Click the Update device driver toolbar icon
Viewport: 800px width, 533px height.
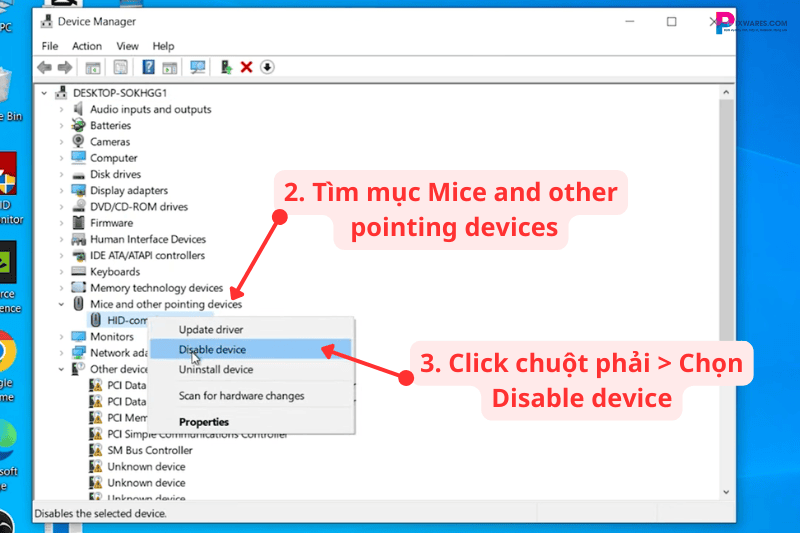[227, 67]
